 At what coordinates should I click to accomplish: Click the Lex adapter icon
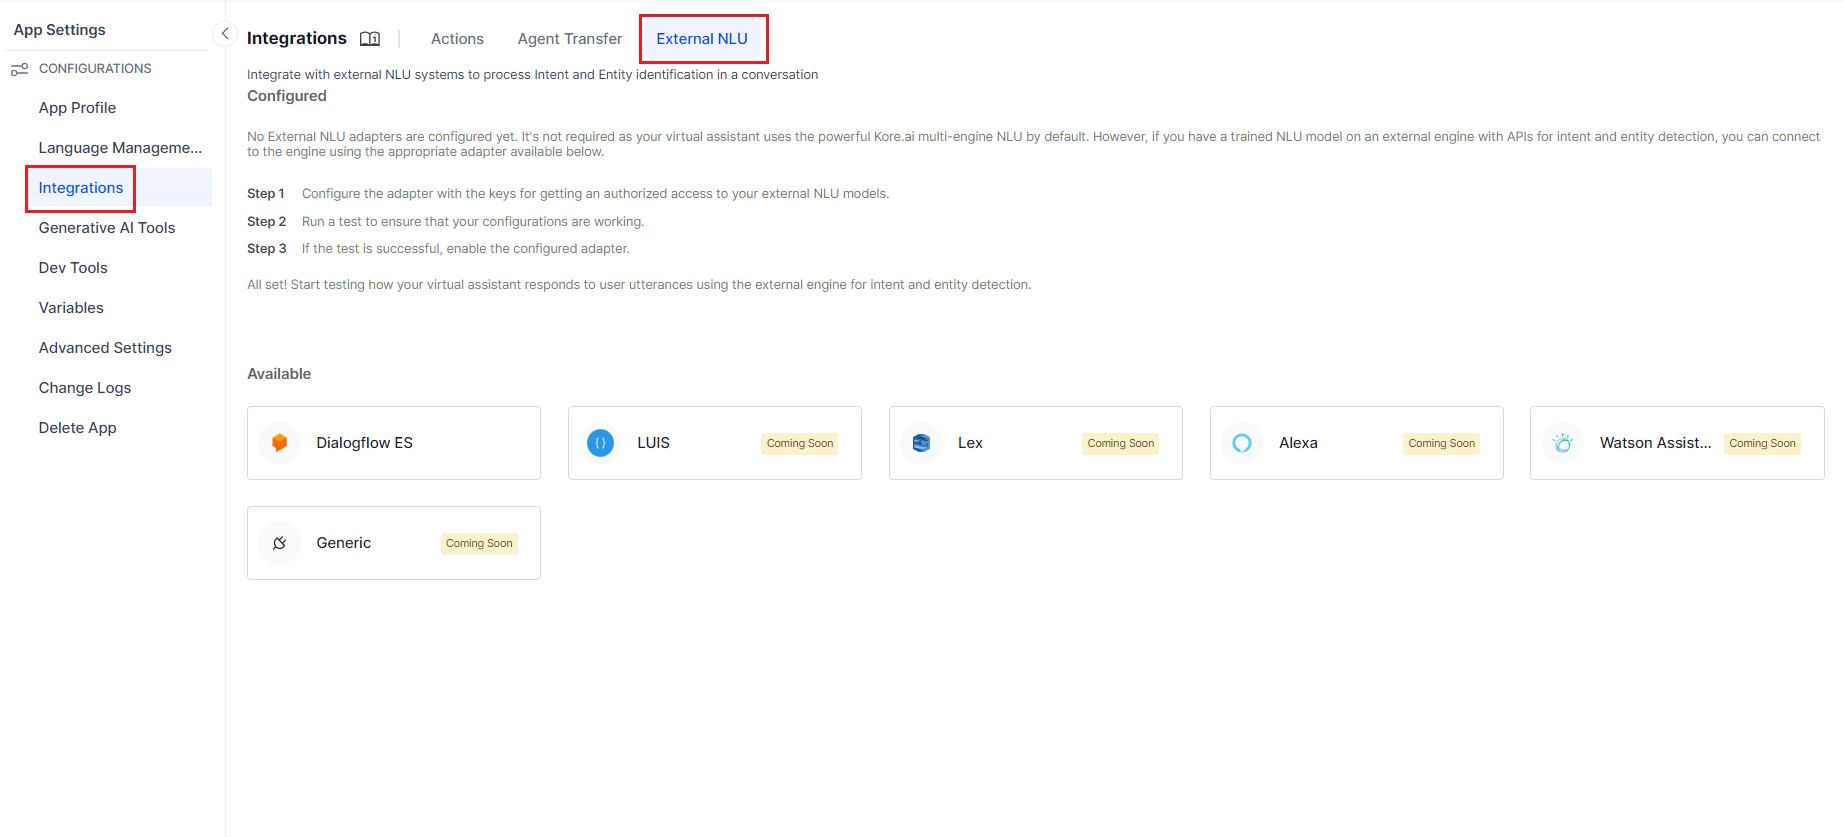click(921, 443)
